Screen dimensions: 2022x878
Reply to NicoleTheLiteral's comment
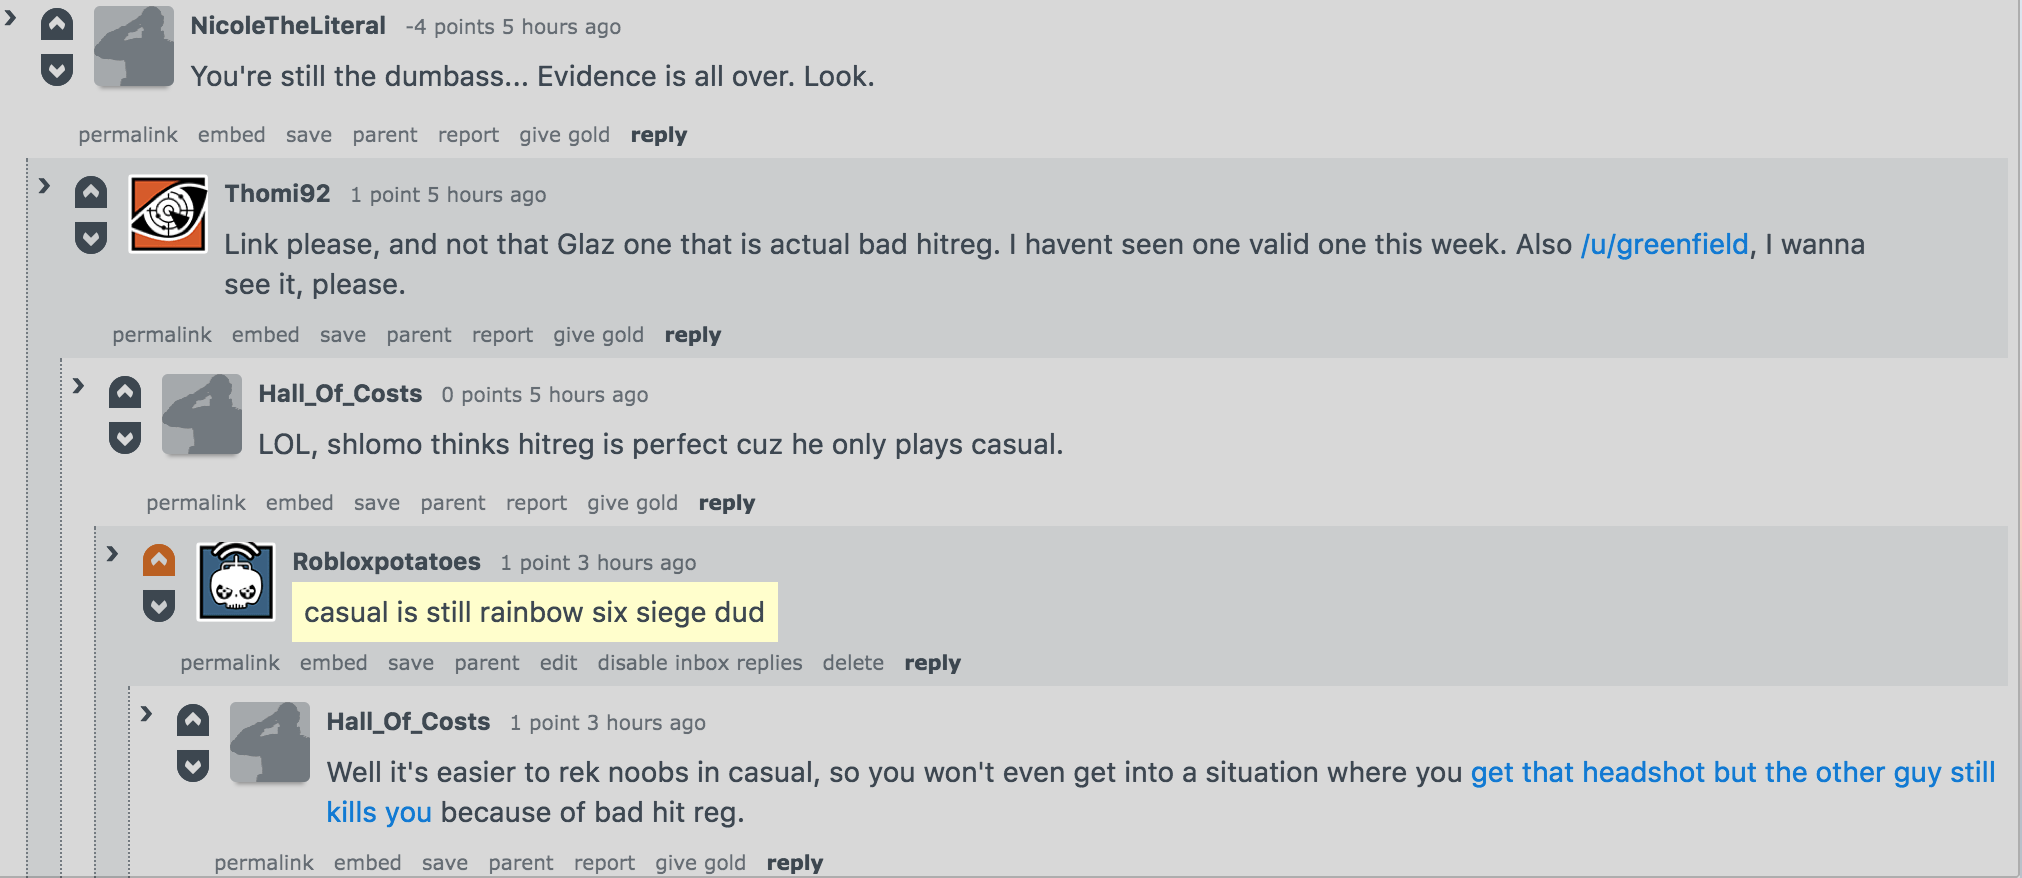(x=659, y=135)
